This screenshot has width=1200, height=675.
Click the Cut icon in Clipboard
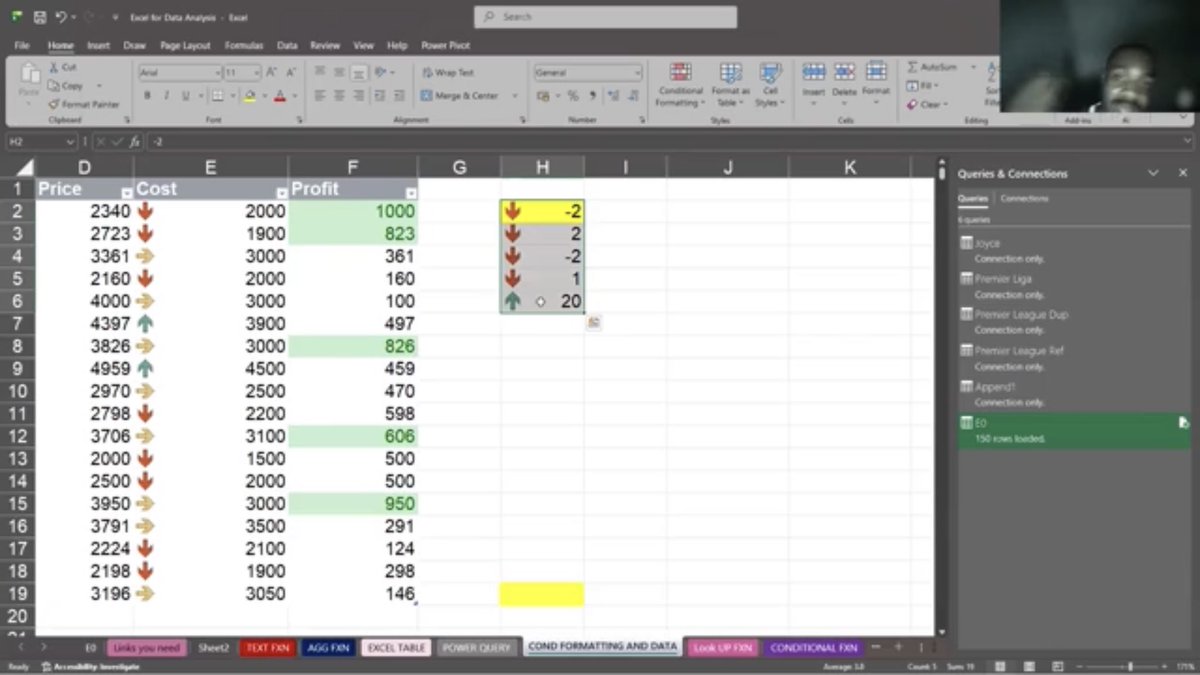coord(54,67)
